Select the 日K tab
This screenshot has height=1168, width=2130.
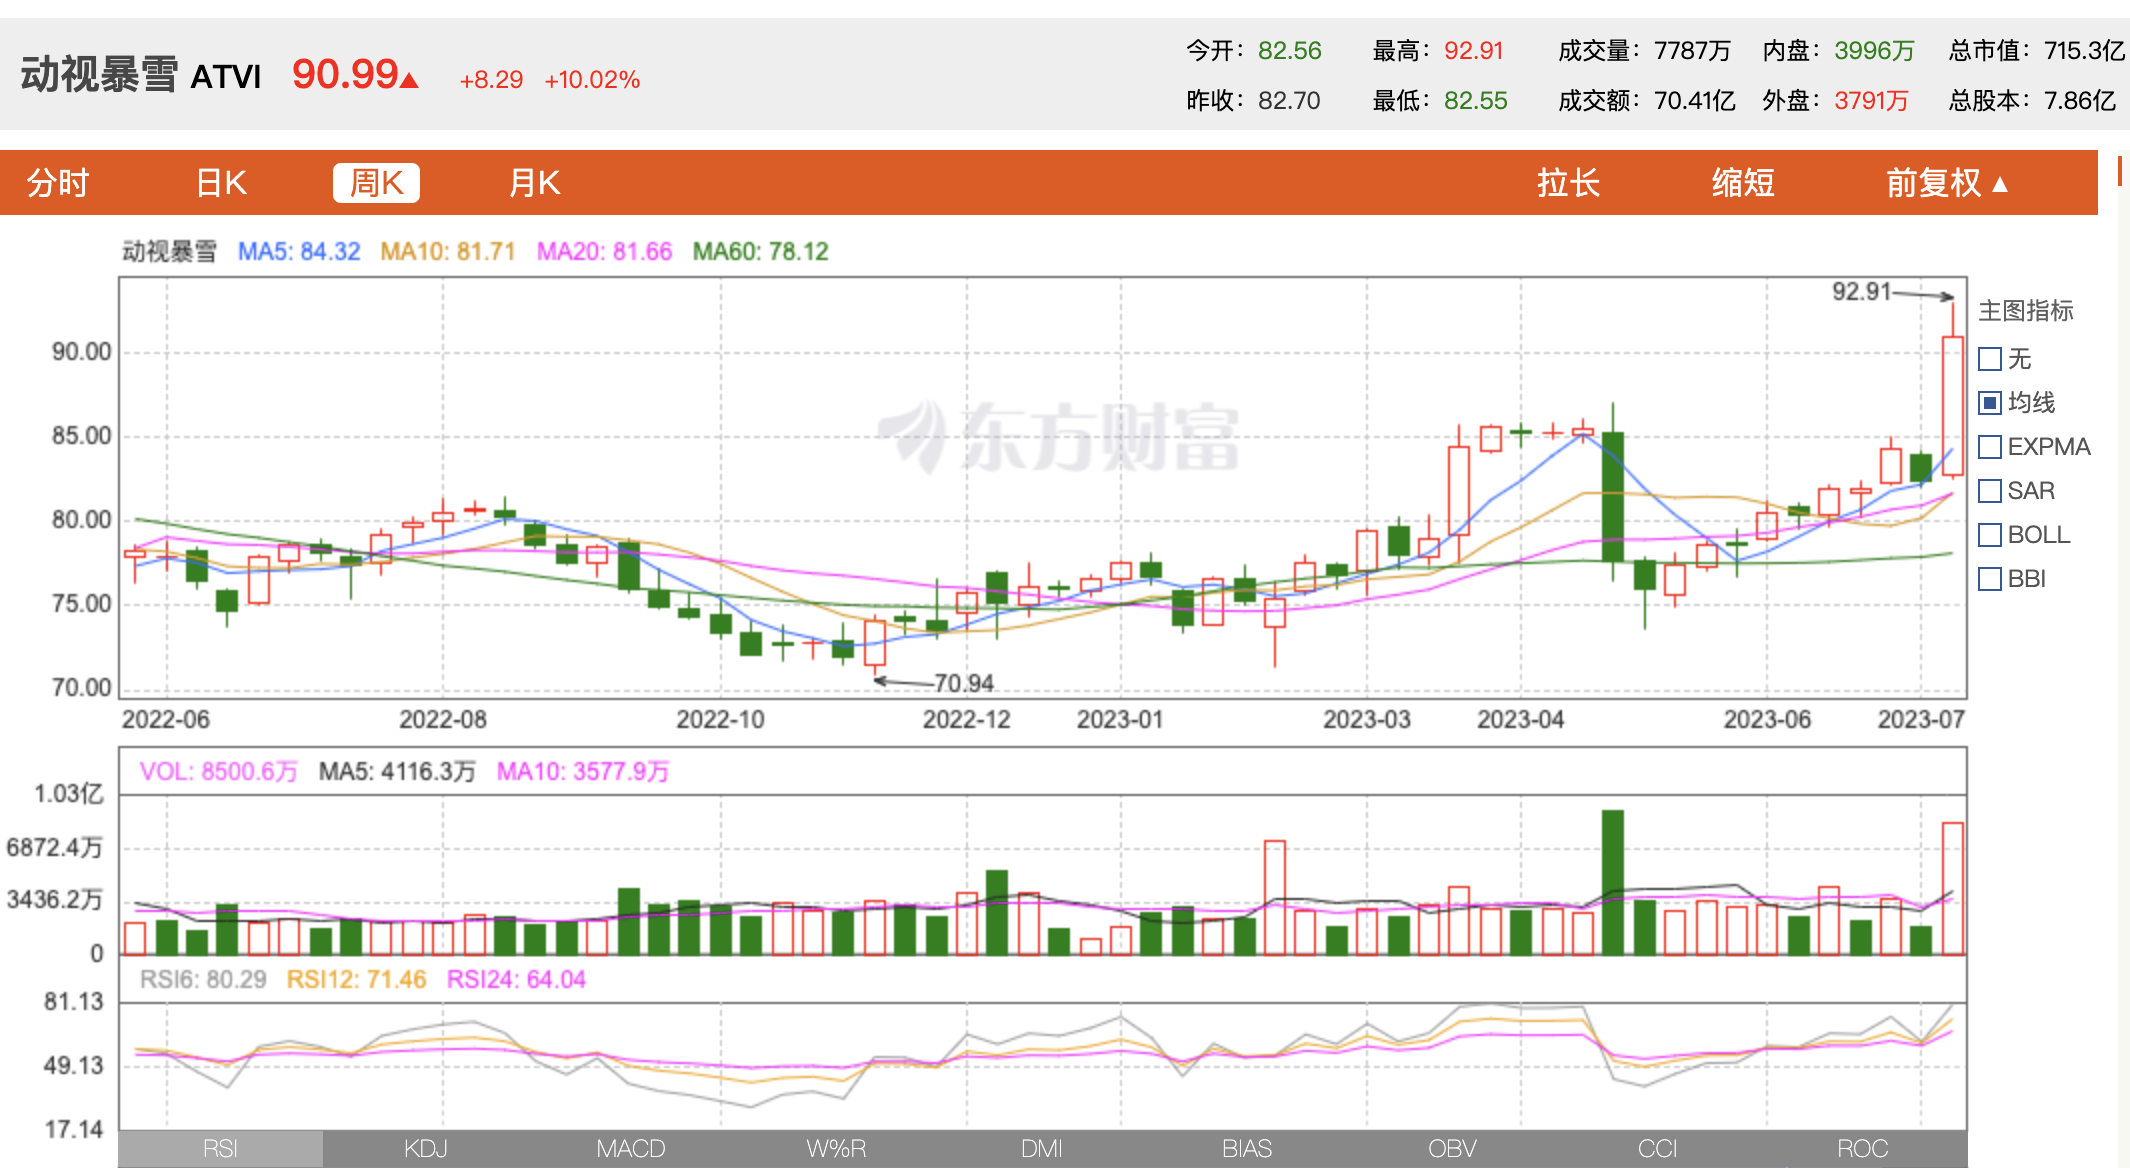click(221, 183)
